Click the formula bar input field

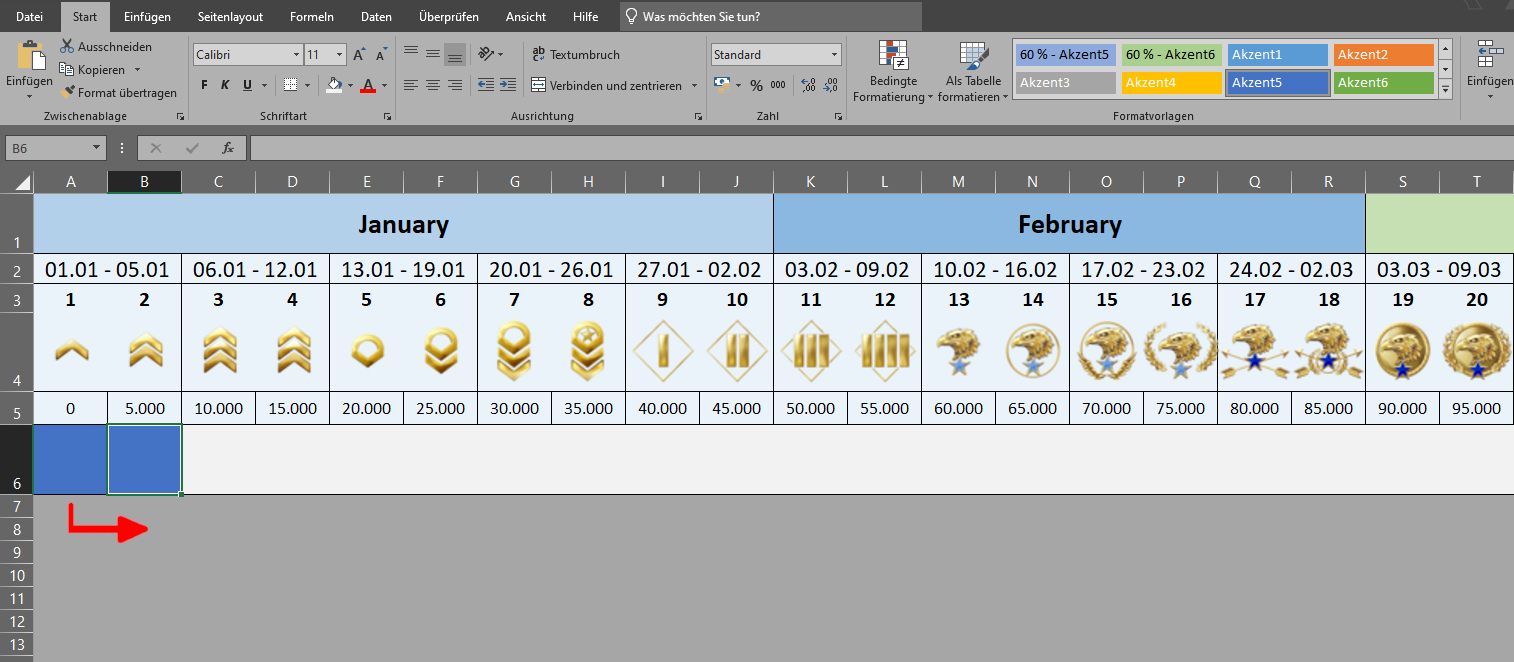click(x=880, y=148)
